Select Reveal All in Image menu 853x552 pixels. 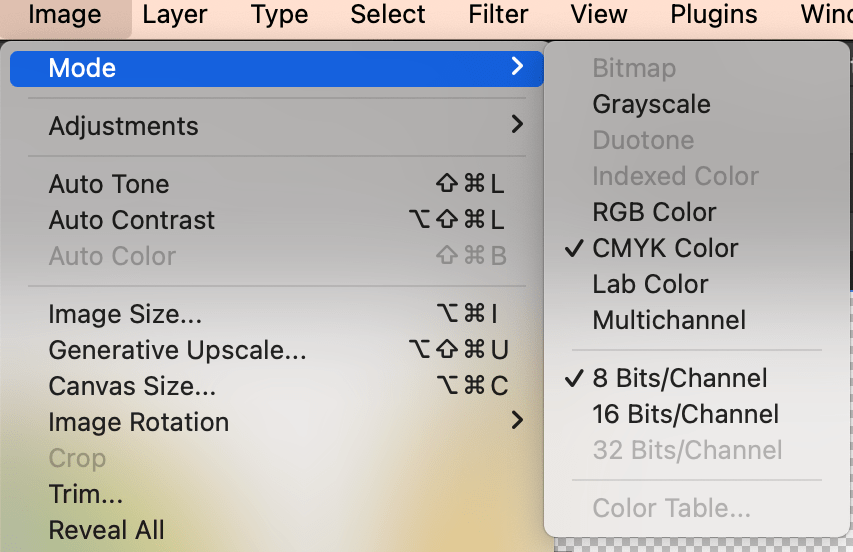[x=107, y=530]
